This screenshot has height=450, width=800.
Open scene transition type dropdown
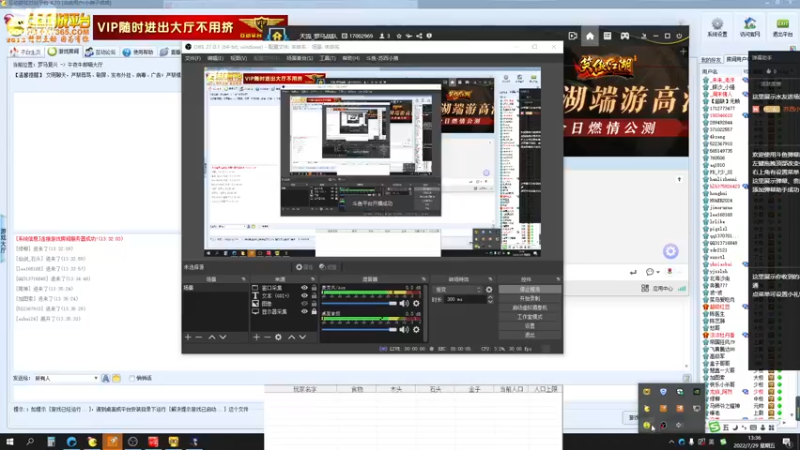457,290
